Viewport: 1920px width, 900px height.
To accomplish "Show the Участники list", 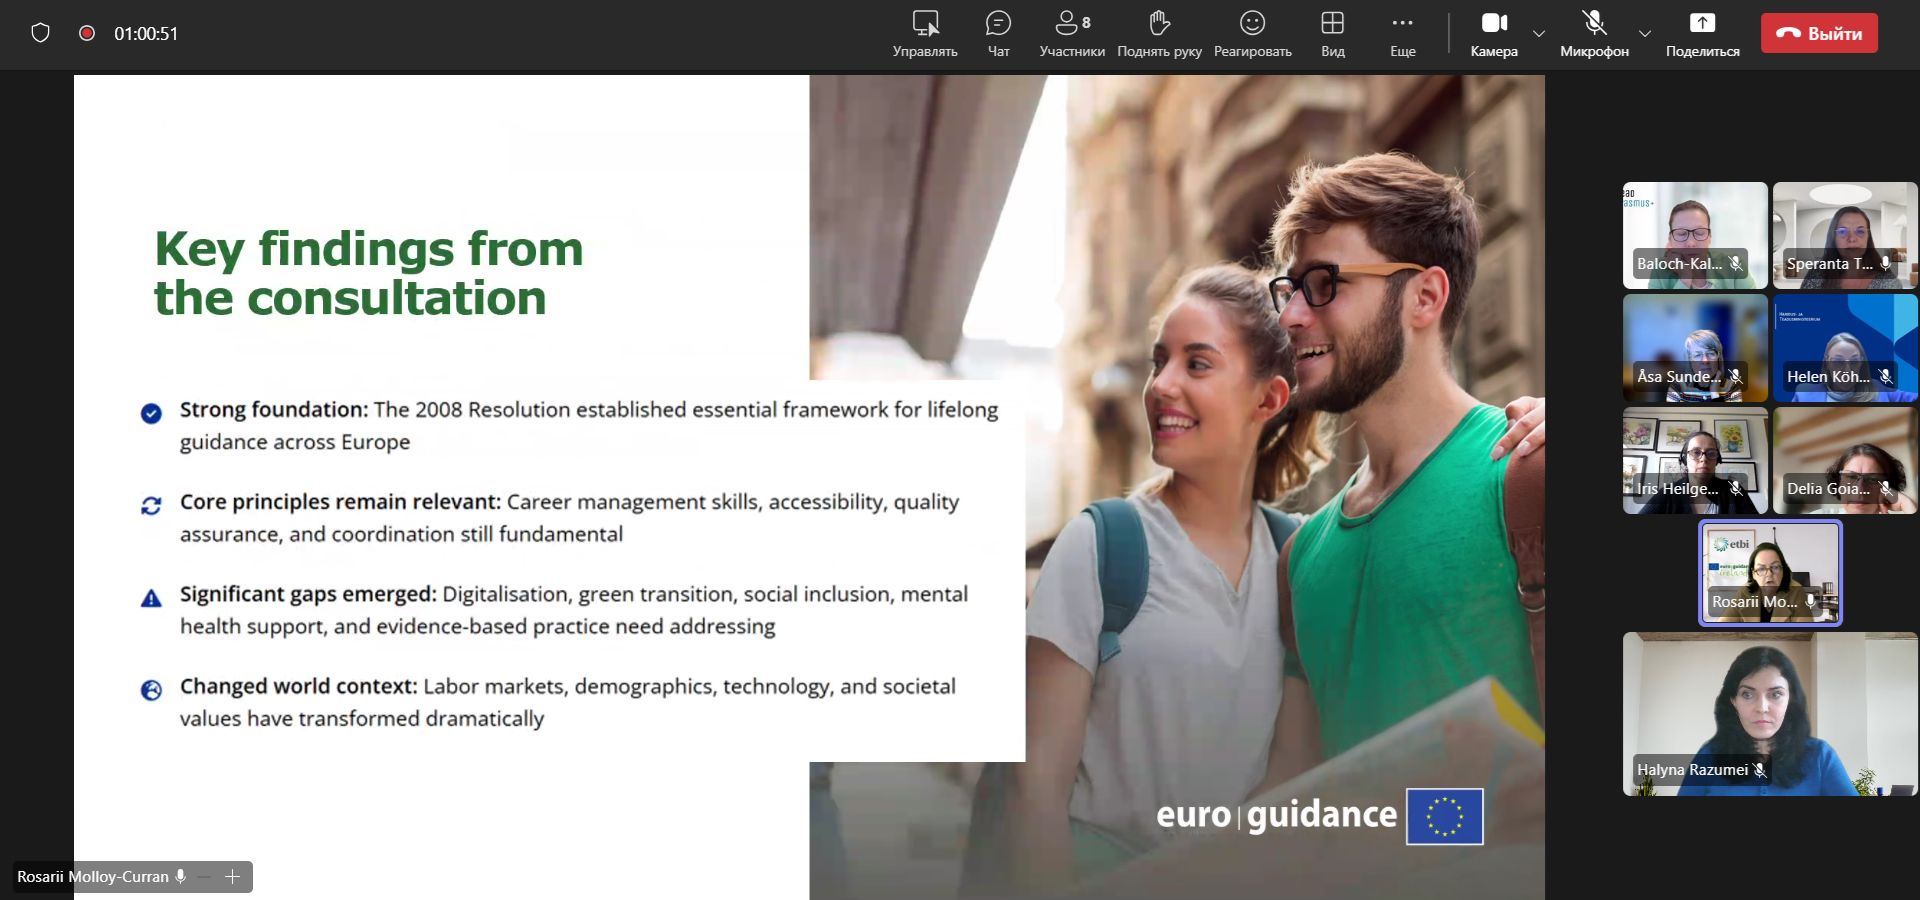I will pos(1071,34).
